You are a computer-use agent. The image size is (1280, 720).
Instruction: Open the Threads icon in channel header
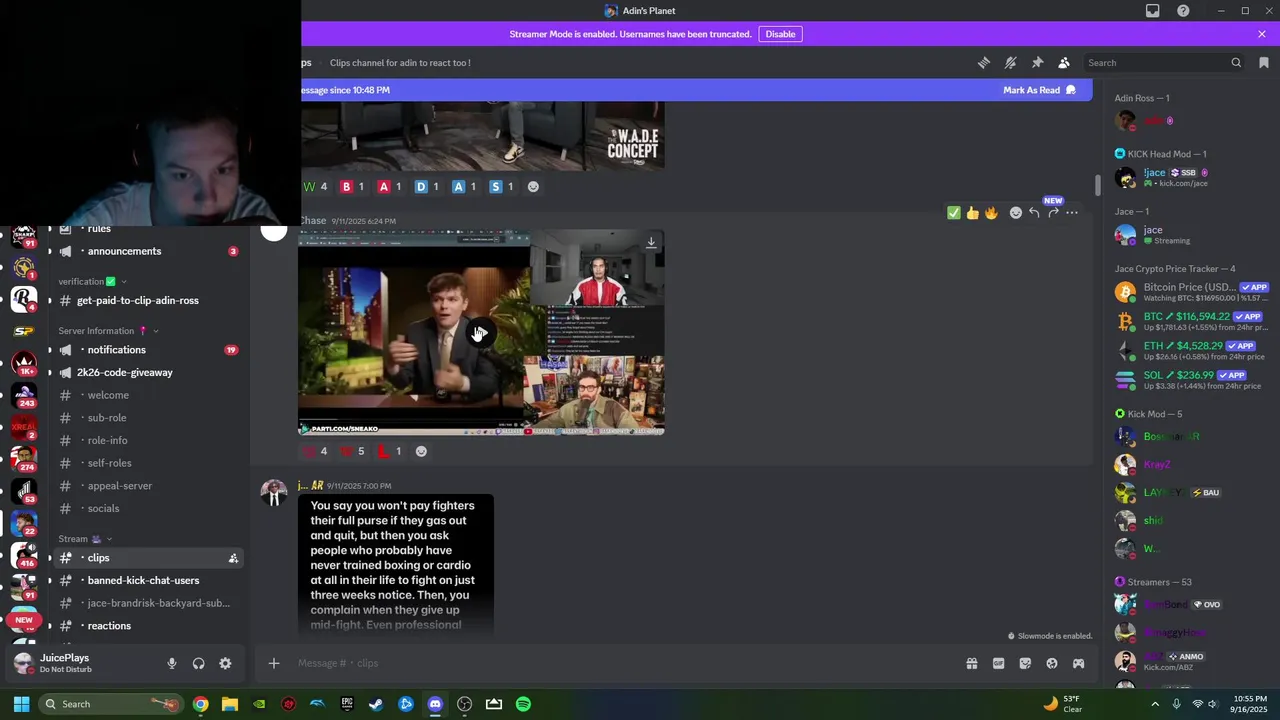click(x=984, y=63)
